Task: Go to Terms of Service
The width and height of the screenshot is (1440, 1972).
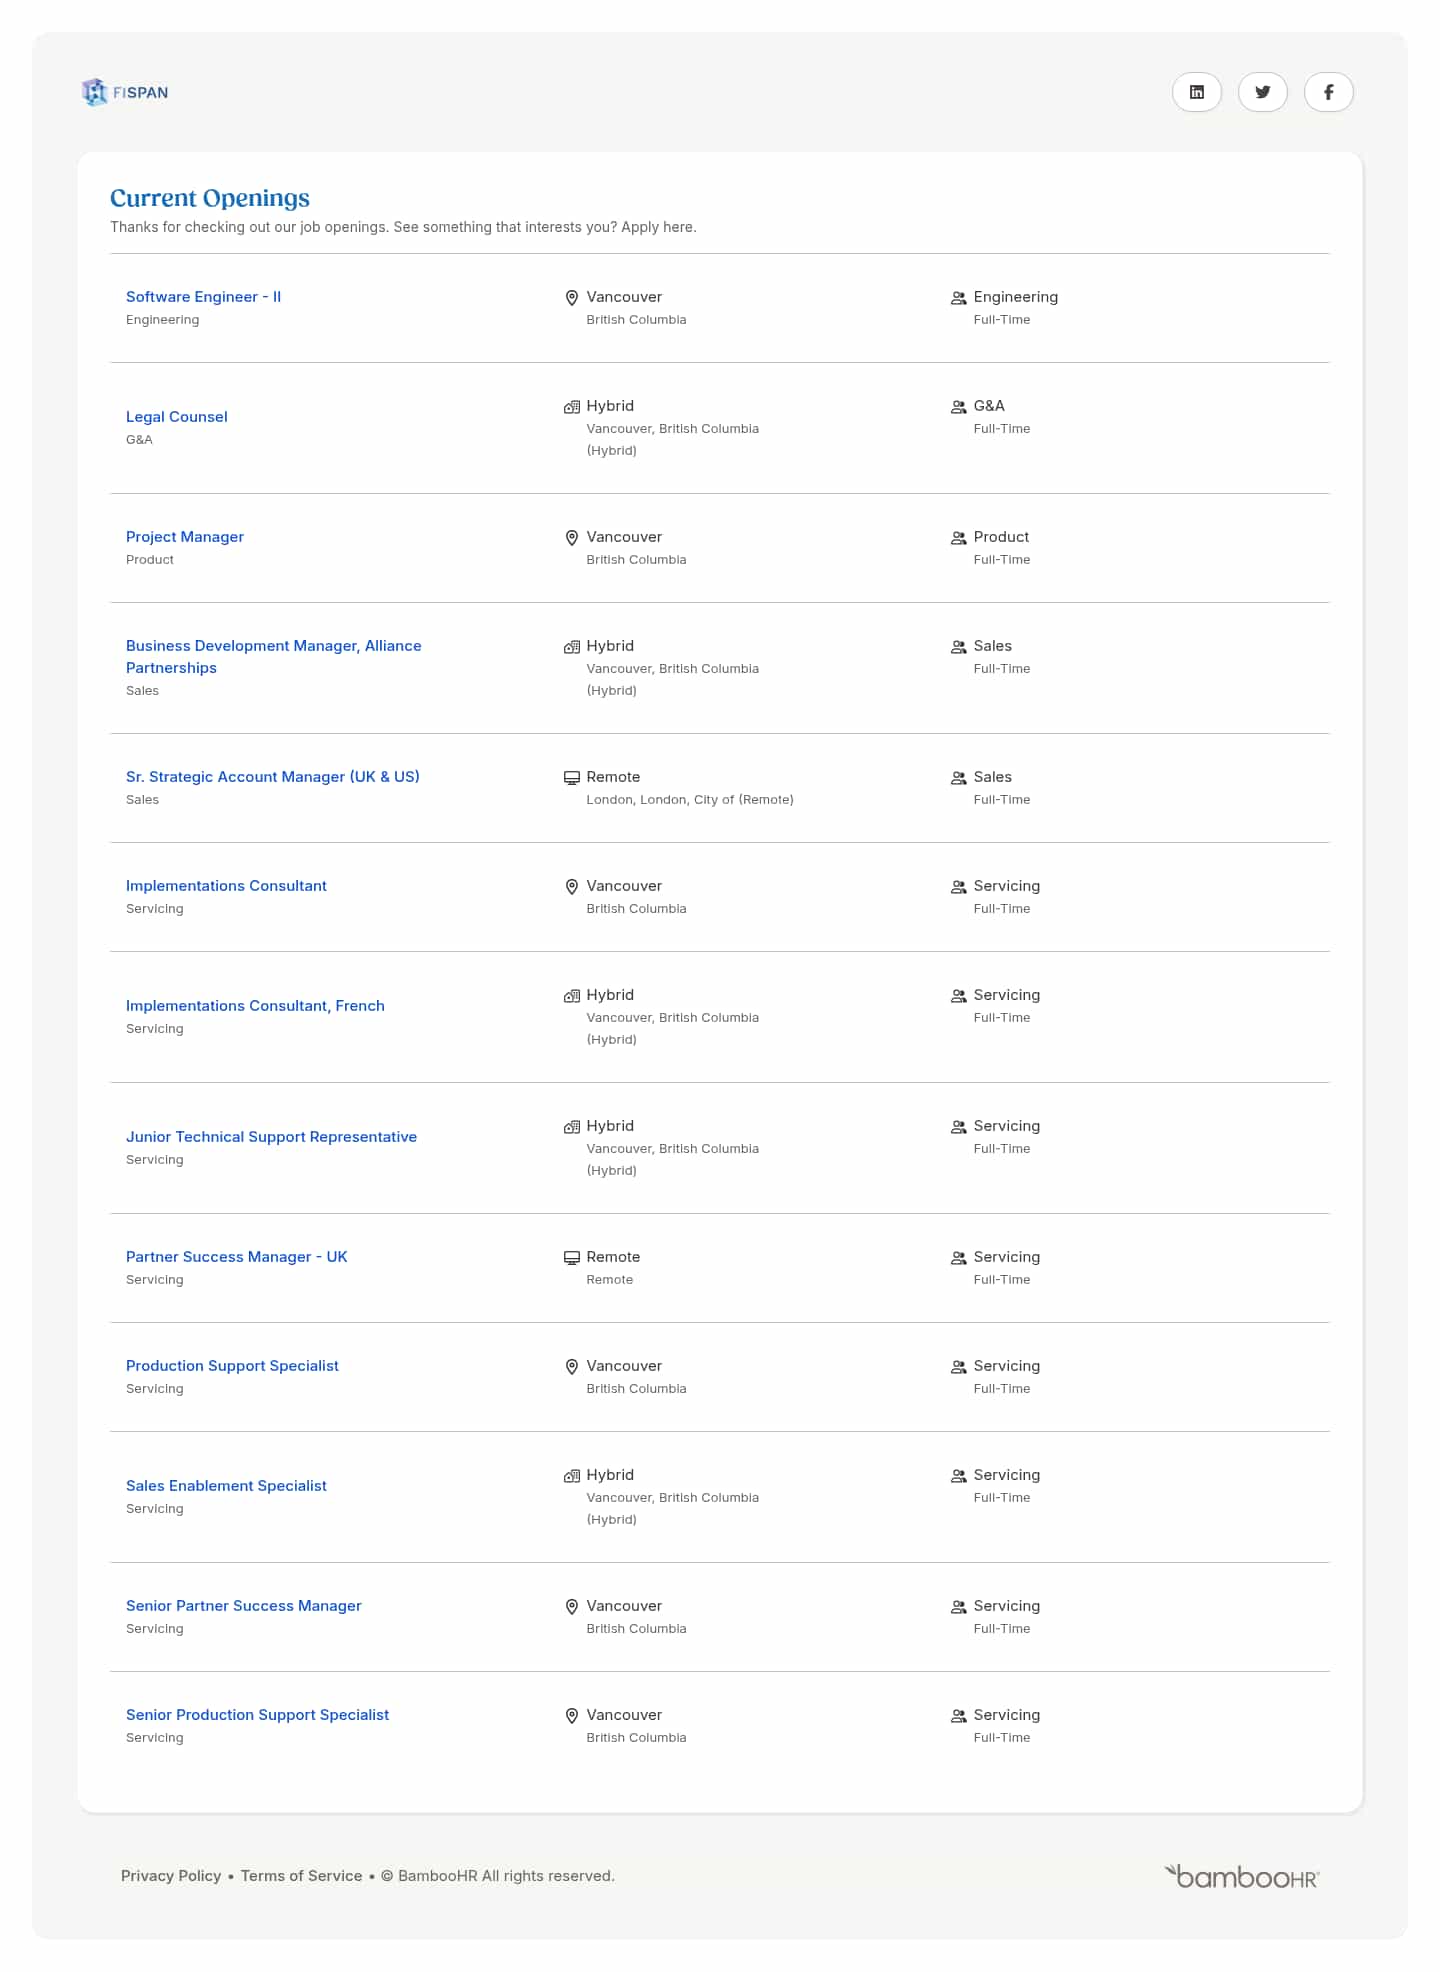Action: click(x=301, y=1876)
